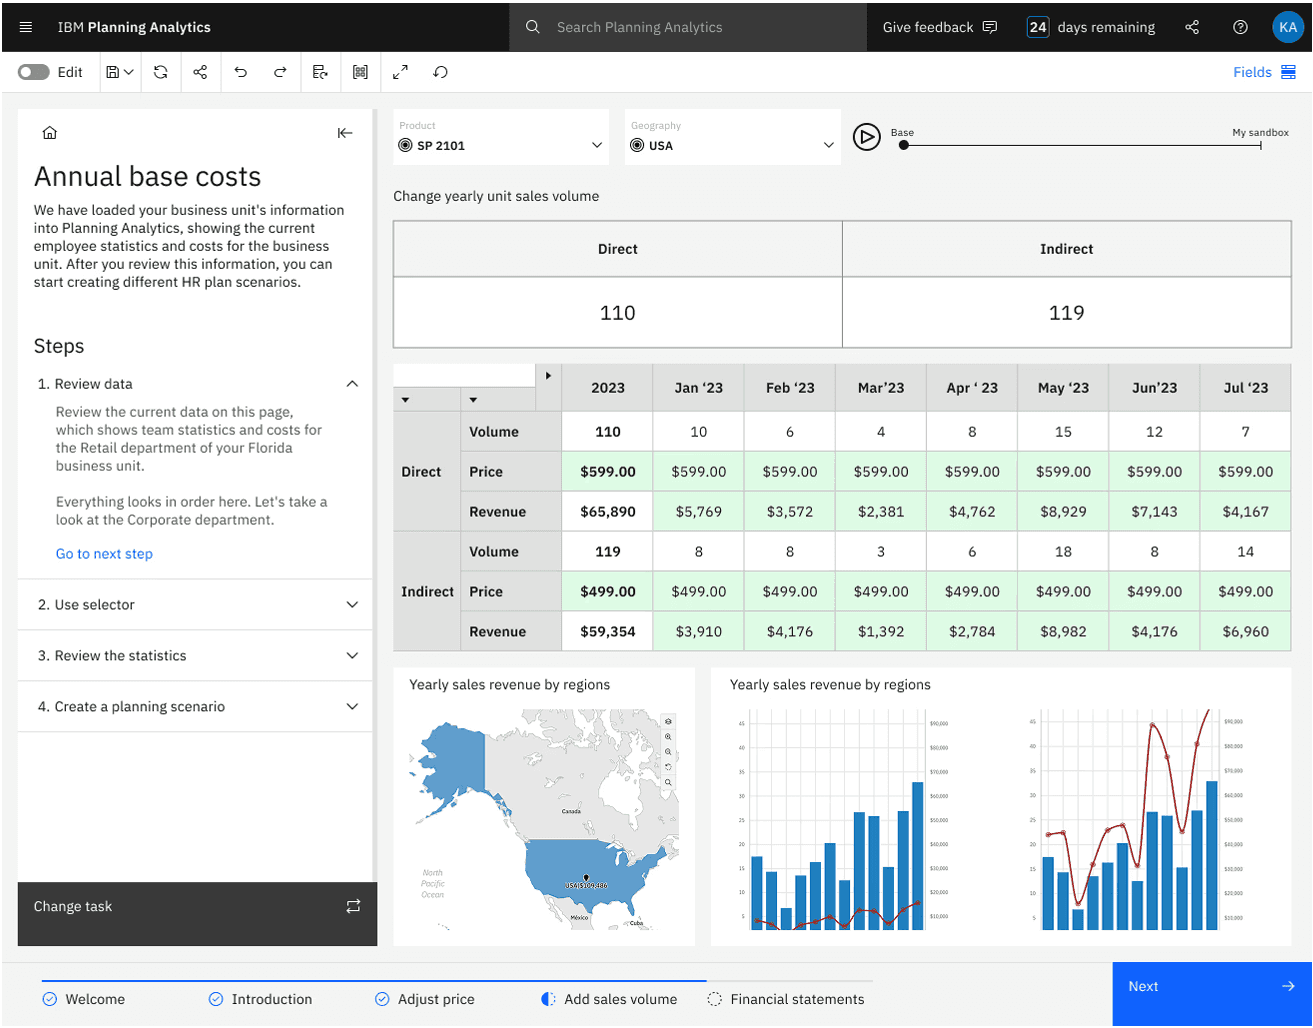Toggle the Edit mode switch
This screenshot has height=1028, width=1313.
point(34,72)
